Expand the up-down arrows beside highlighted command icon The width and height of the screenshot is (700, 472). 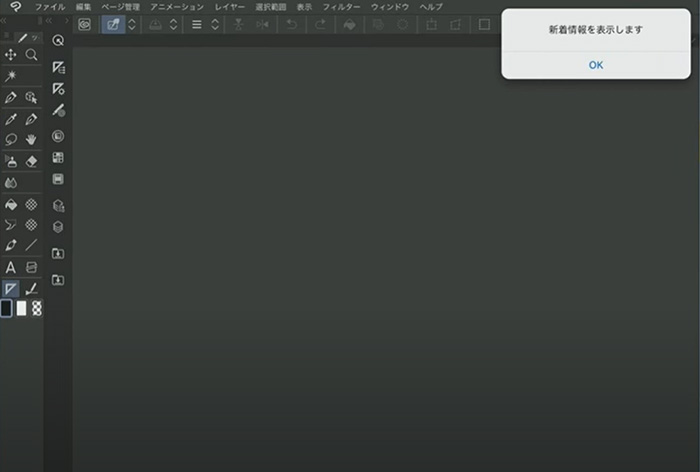point(131,24)
